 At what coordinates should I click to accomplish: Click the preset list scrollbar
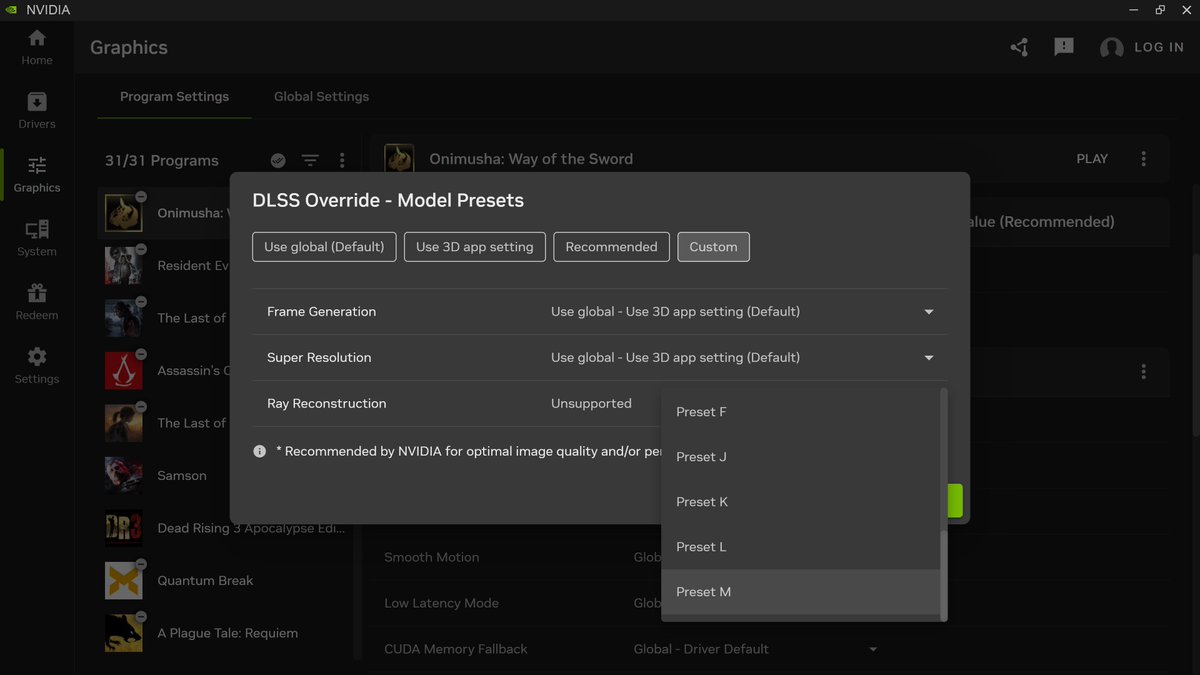point(944,575)
